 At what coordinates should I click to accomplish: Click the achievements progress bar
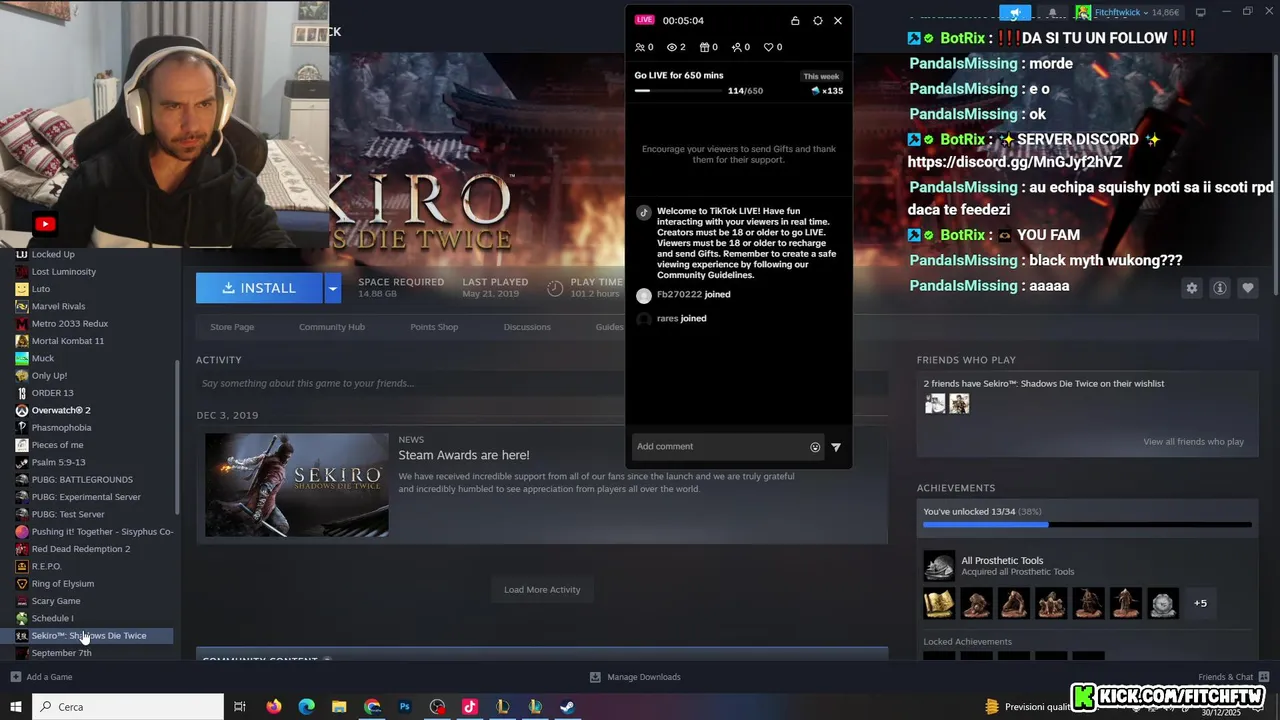click(x=1087, y=524)
